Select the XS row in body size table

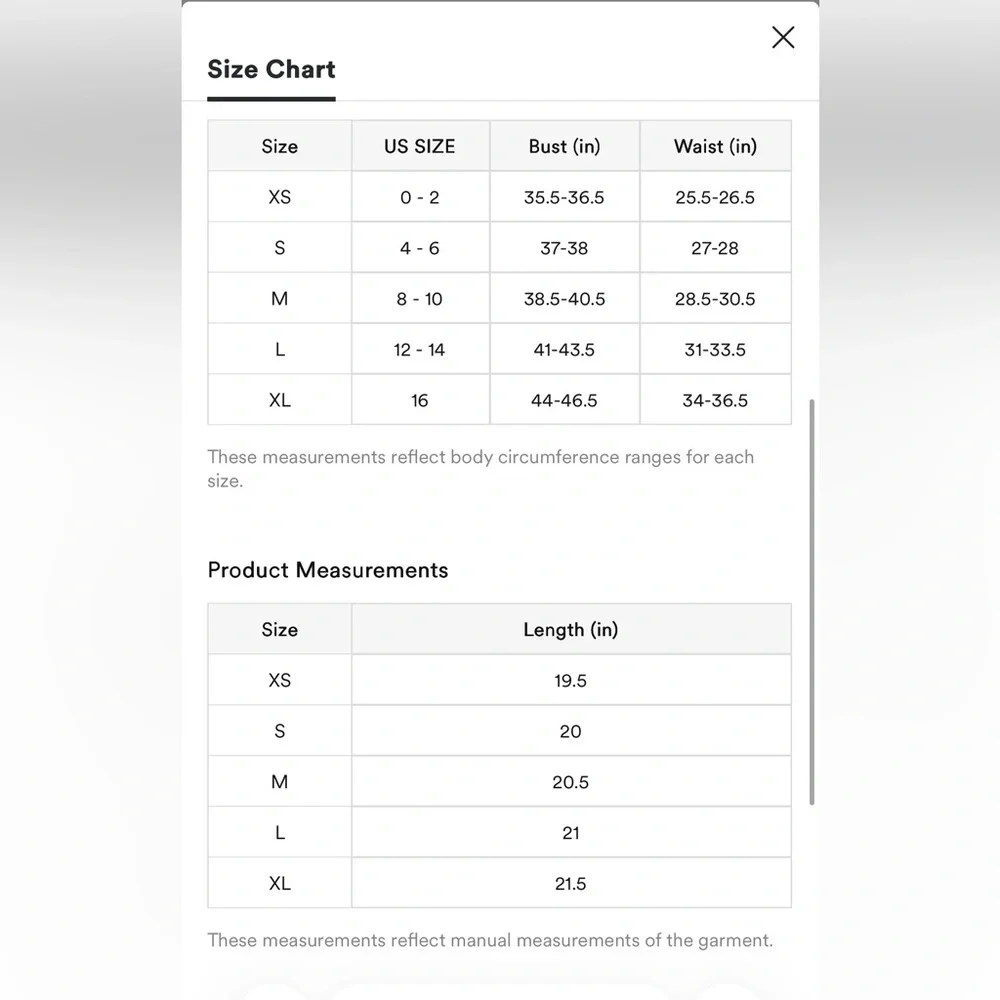(280, 197)
